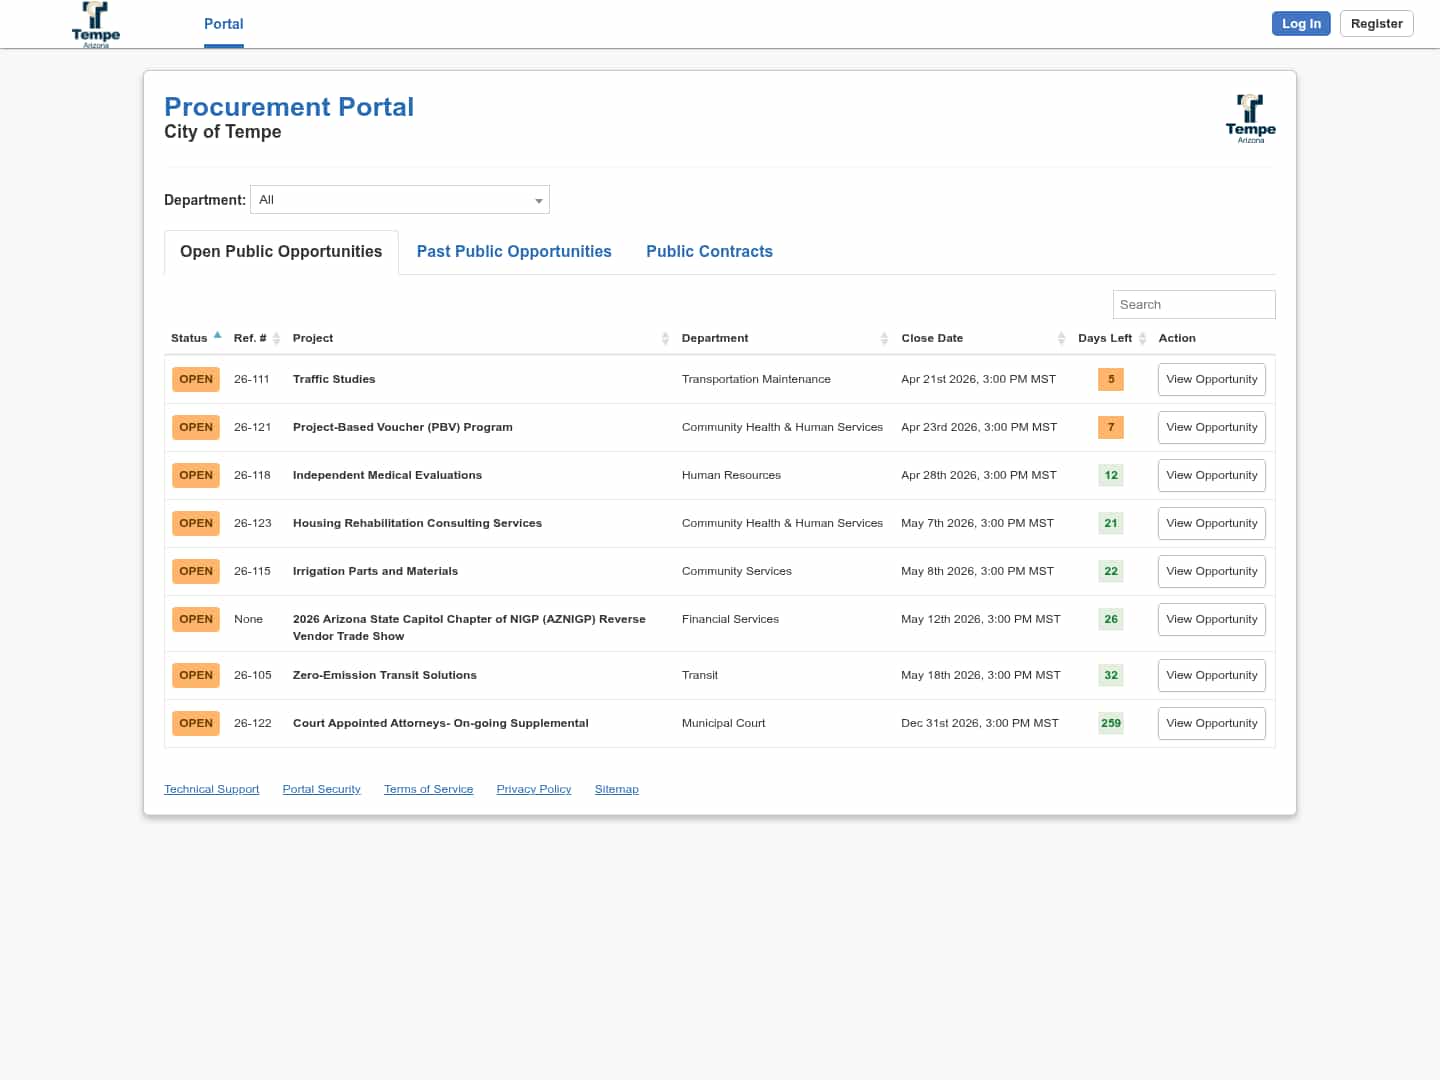Sort by Days Left column arrows
This screenshot has width=1440, height=1080.
1142,339
